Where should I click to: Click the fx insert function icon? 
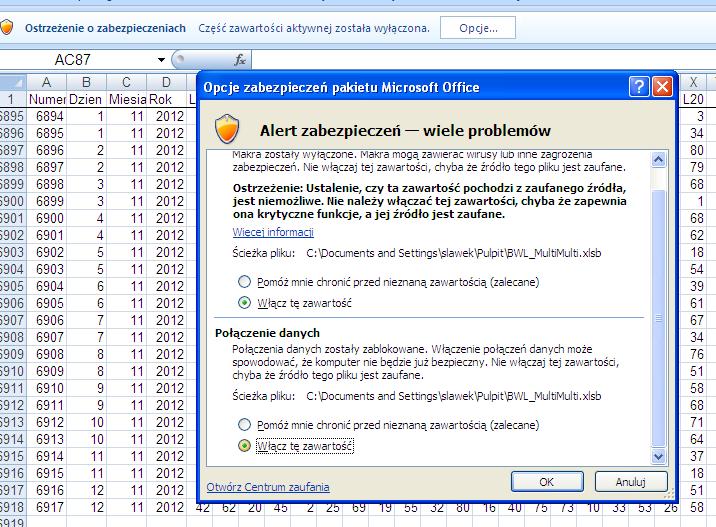[x=240, y=60]
